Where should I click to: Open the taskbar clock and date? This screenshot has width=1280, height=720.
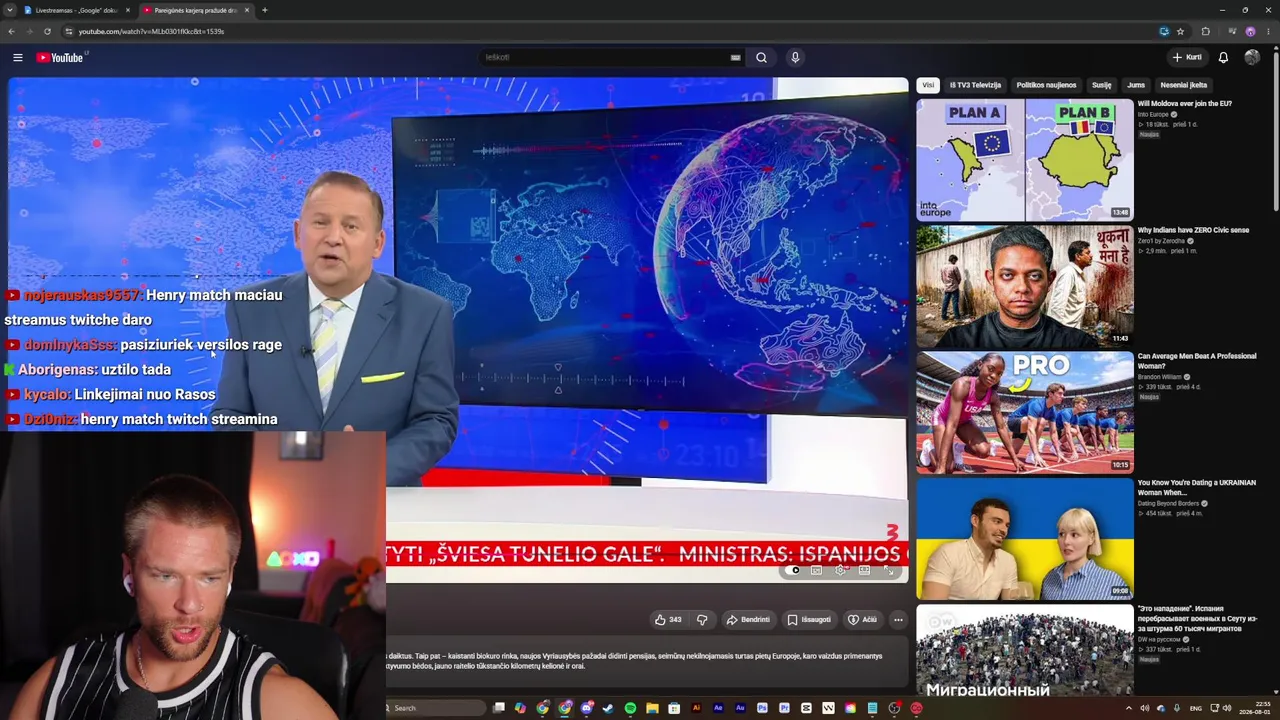pyautogui.click(x=1254, y=708)
